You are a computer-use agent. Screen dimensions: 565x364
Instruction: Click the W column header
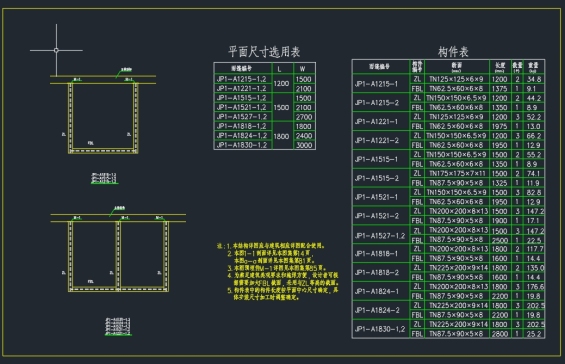pos(303,69)
